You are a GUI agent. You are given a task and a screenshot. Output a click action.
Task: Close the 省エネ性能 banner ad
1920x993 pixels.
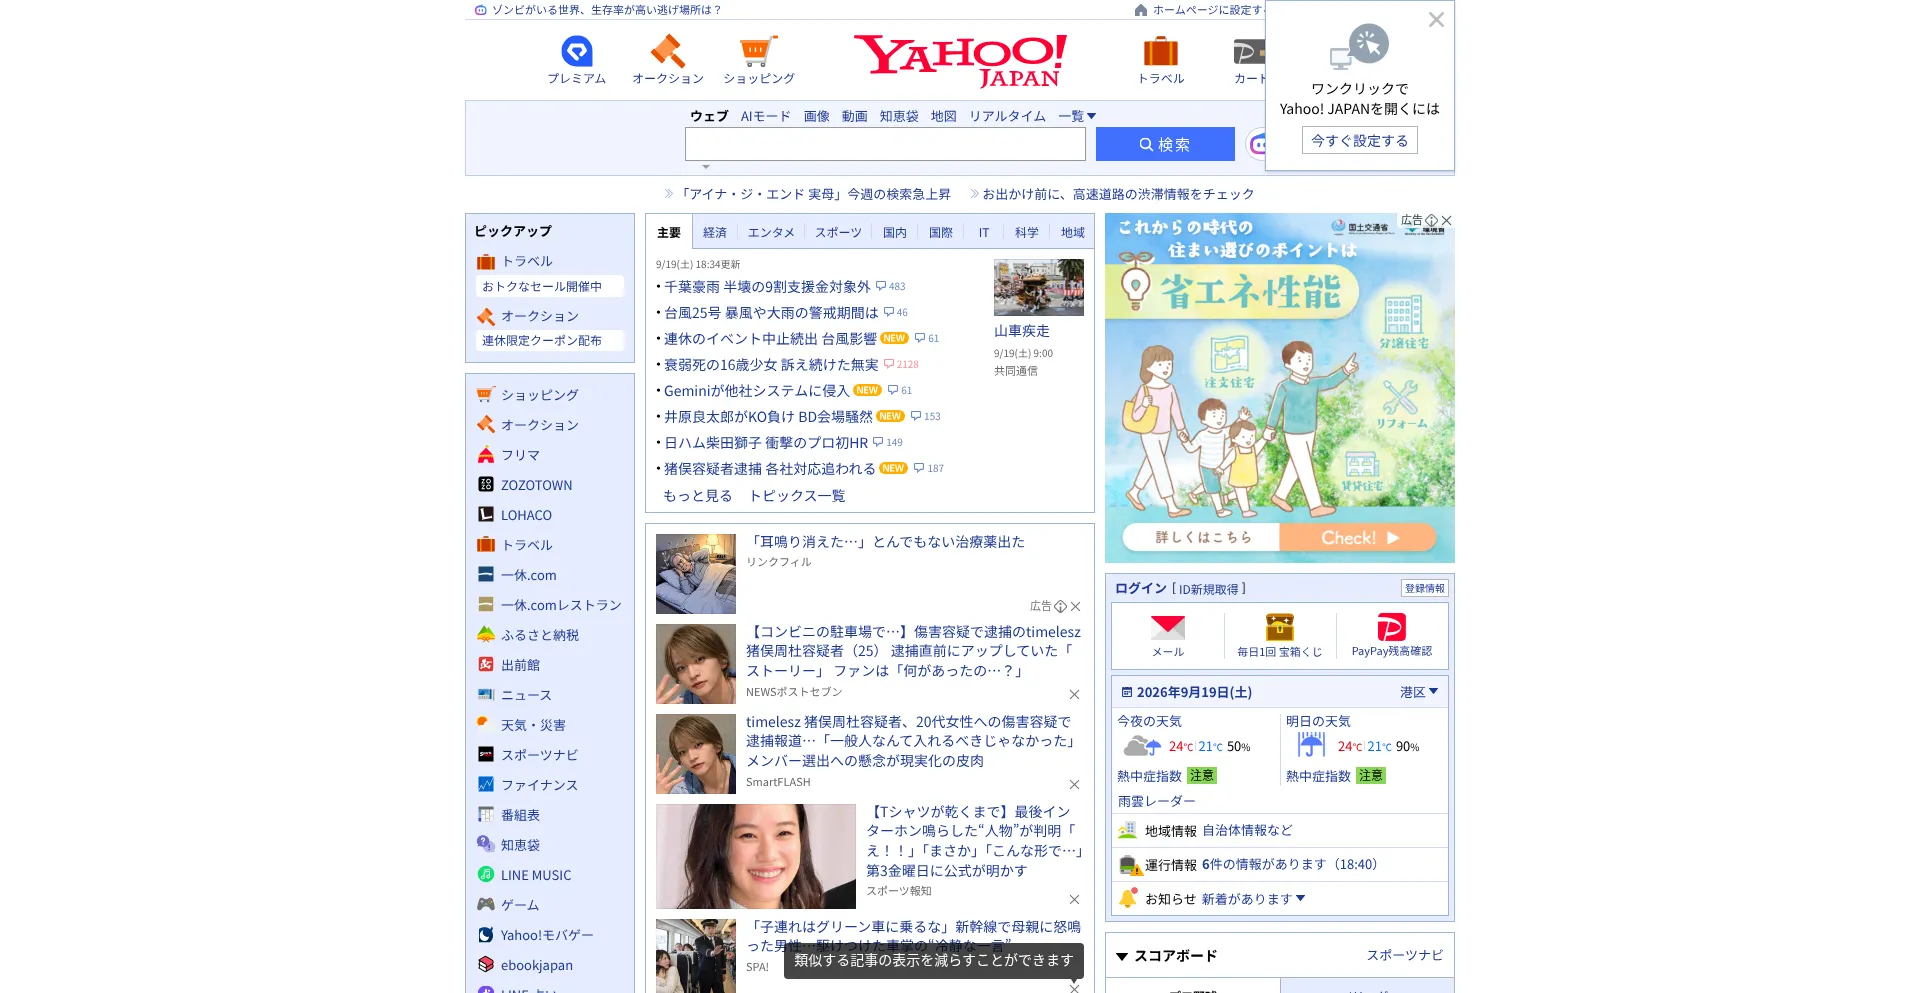(1446, 220)
